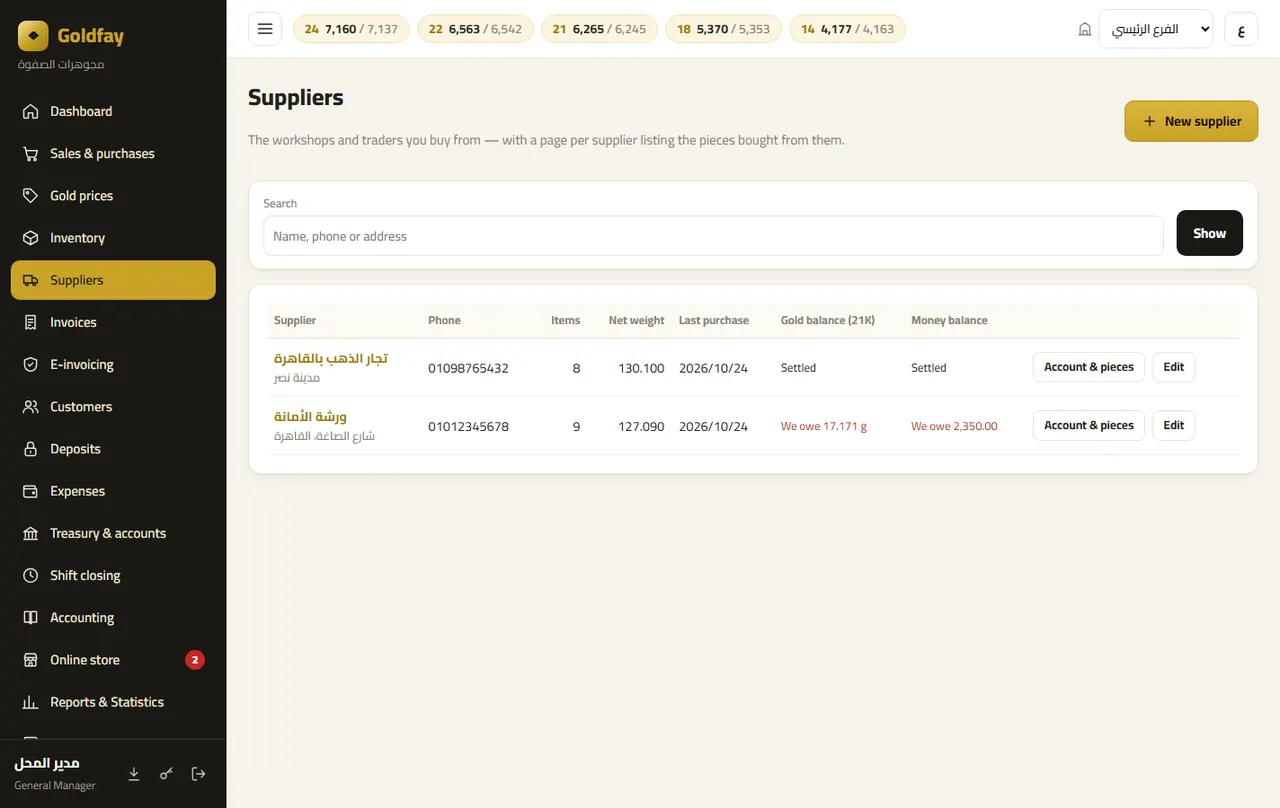Open the Deposits lock icon
The image size is (1280, 808).
click(x=31, y=449)
